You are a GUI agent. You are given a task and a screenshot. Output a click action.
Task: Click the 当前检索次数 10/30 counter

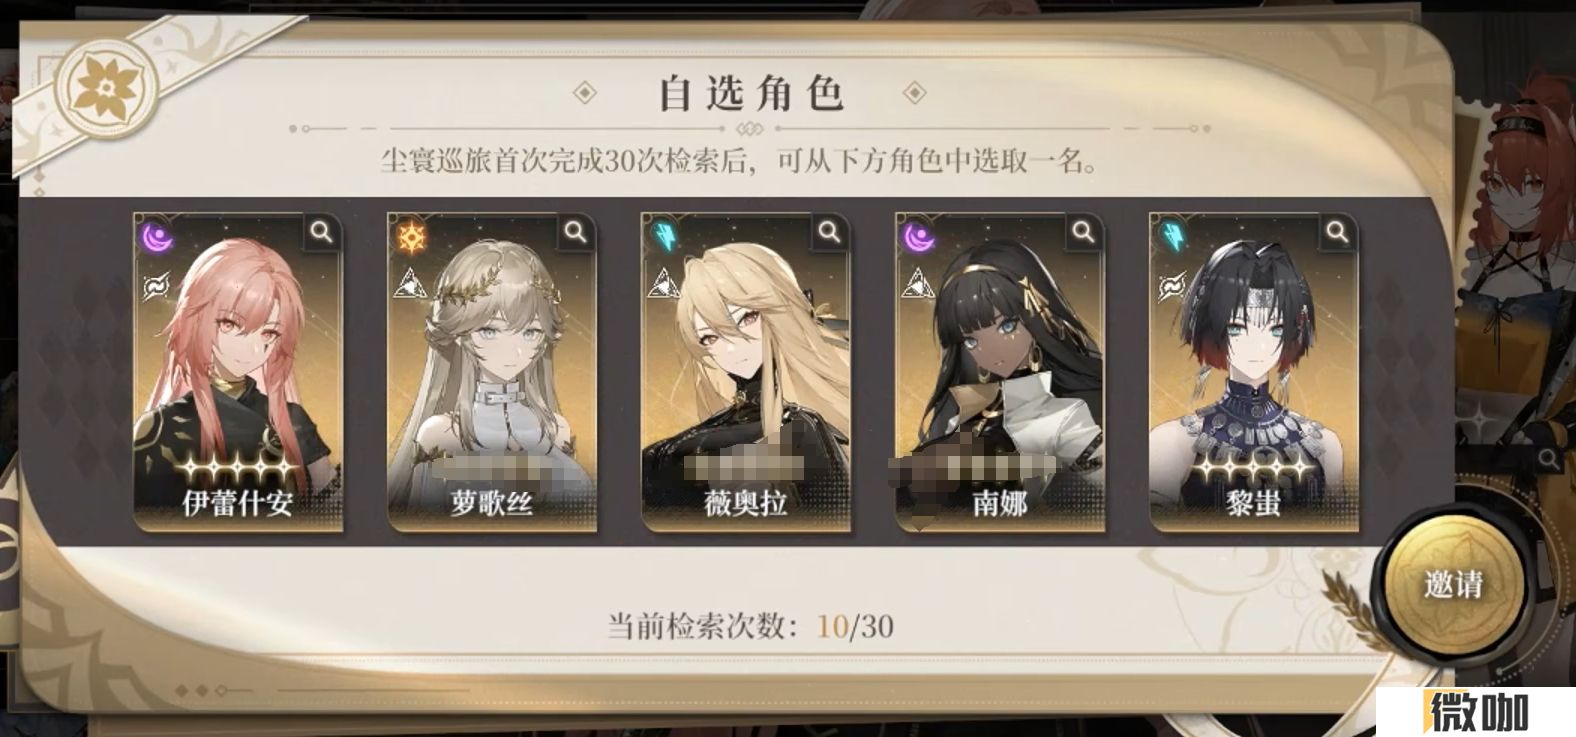[x=750, y=627]
